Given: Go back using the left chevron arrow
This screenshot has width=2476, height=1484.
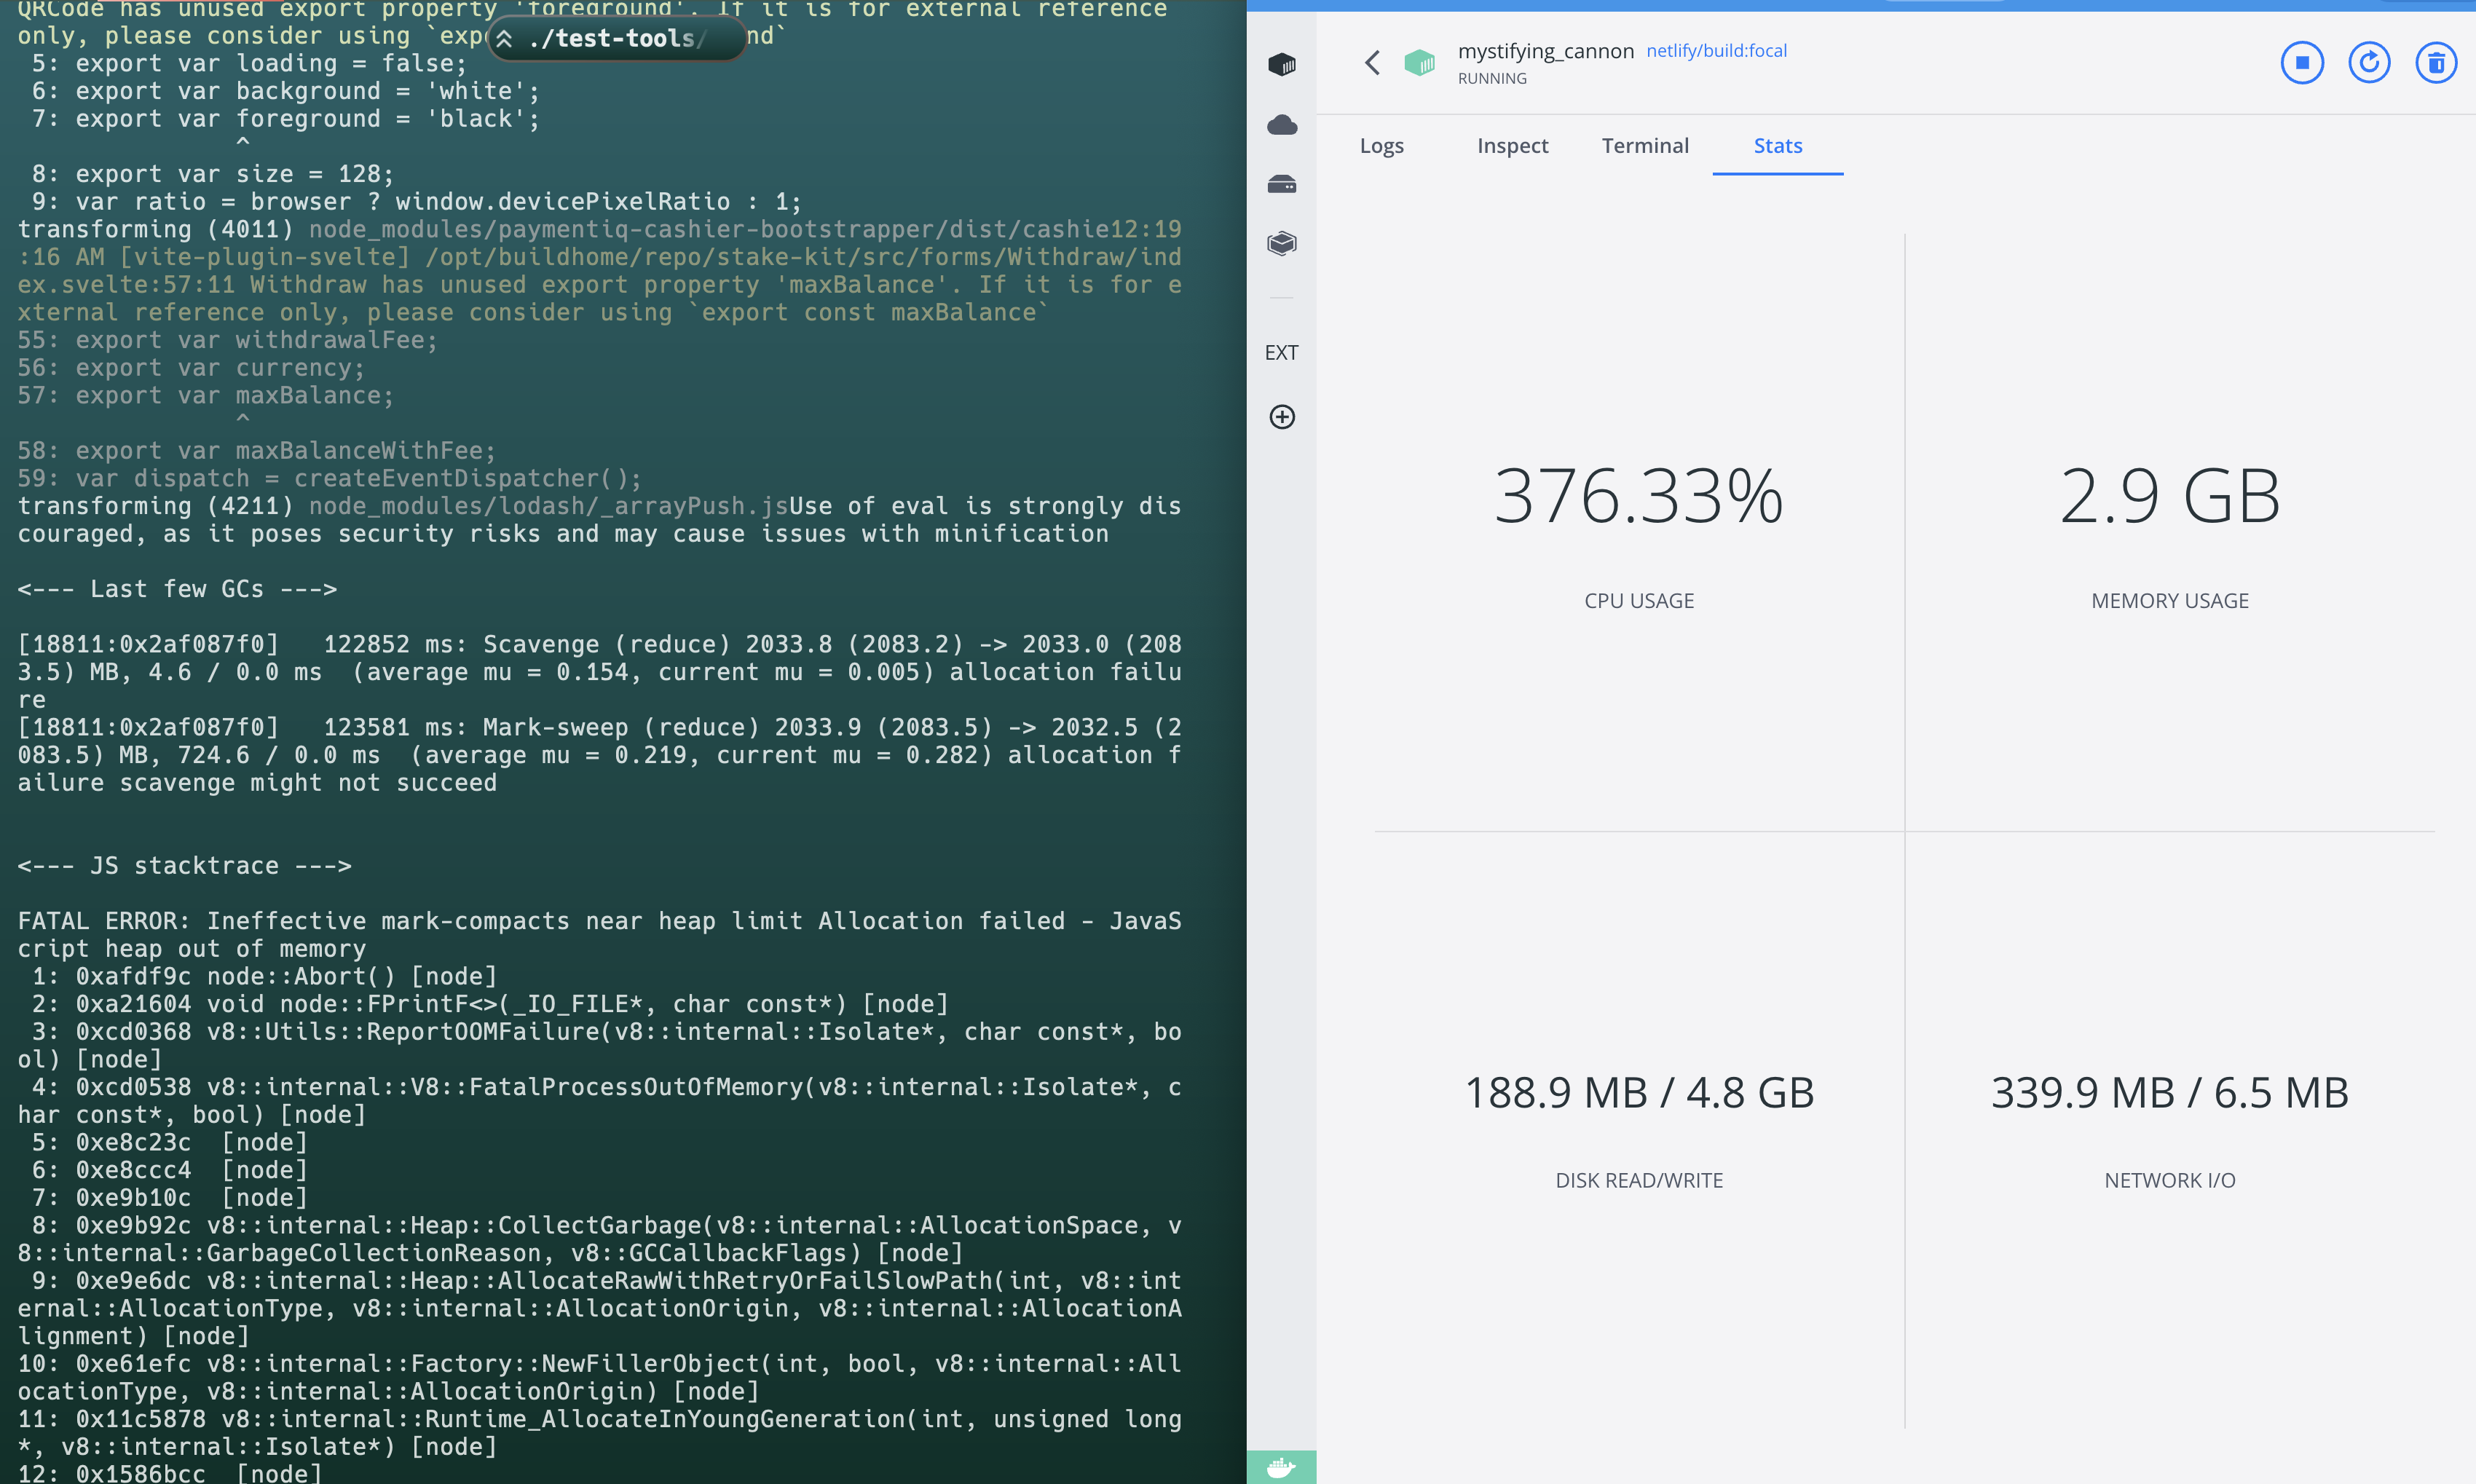Looking at the screenshot, I should pyautogui.click(x=1372, y=62).
